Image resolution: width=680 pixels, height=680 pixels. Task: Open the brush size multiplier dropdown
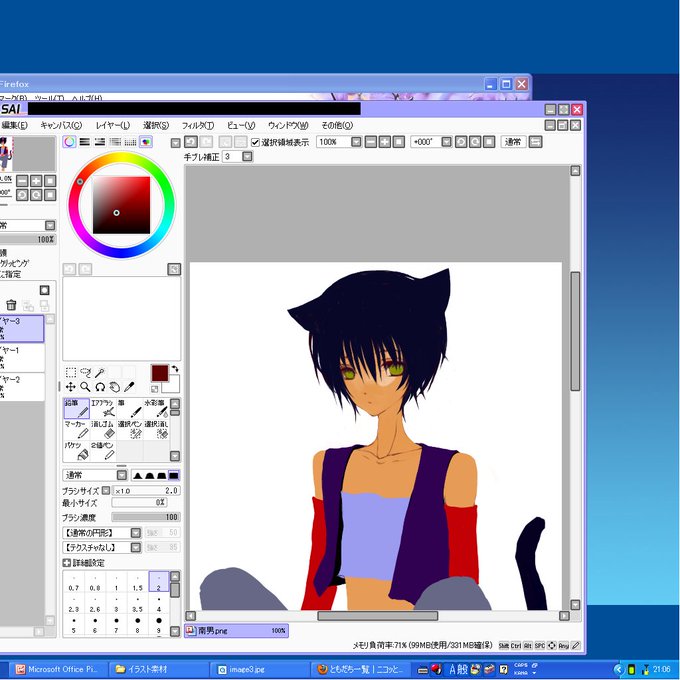(106, 490)
